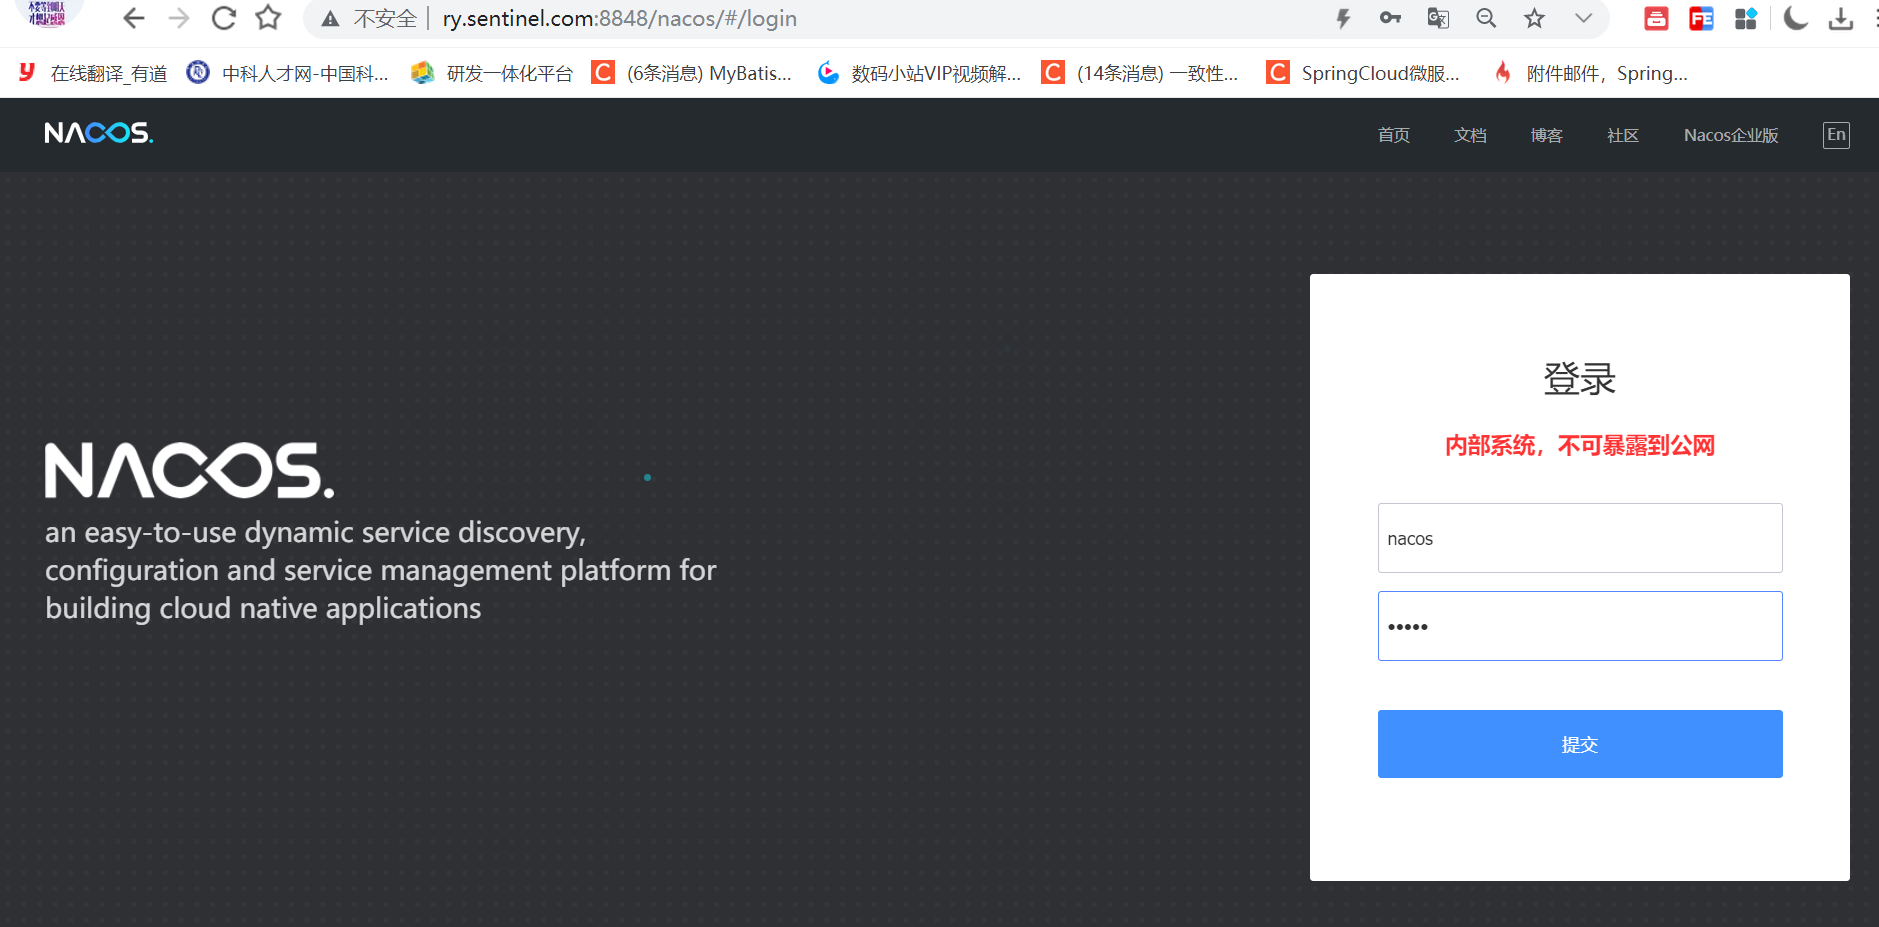
Task: Switch language with the En button
Action: coord(1836,135)
